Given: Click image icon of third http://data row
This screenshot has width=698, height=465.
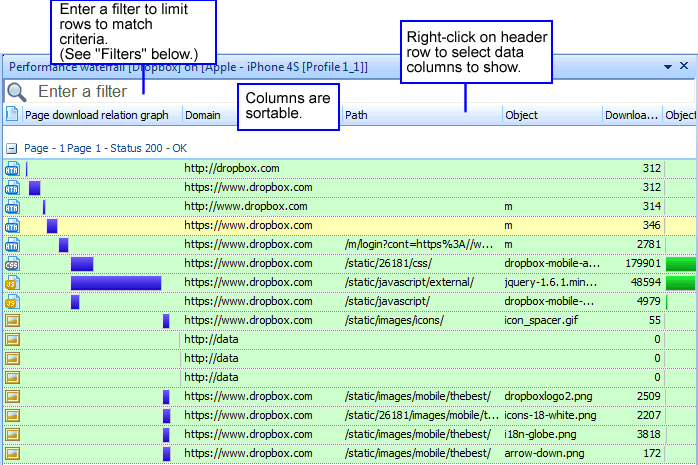Looking at the screenshot, I should pyautogui.click(x=12, y=377).
